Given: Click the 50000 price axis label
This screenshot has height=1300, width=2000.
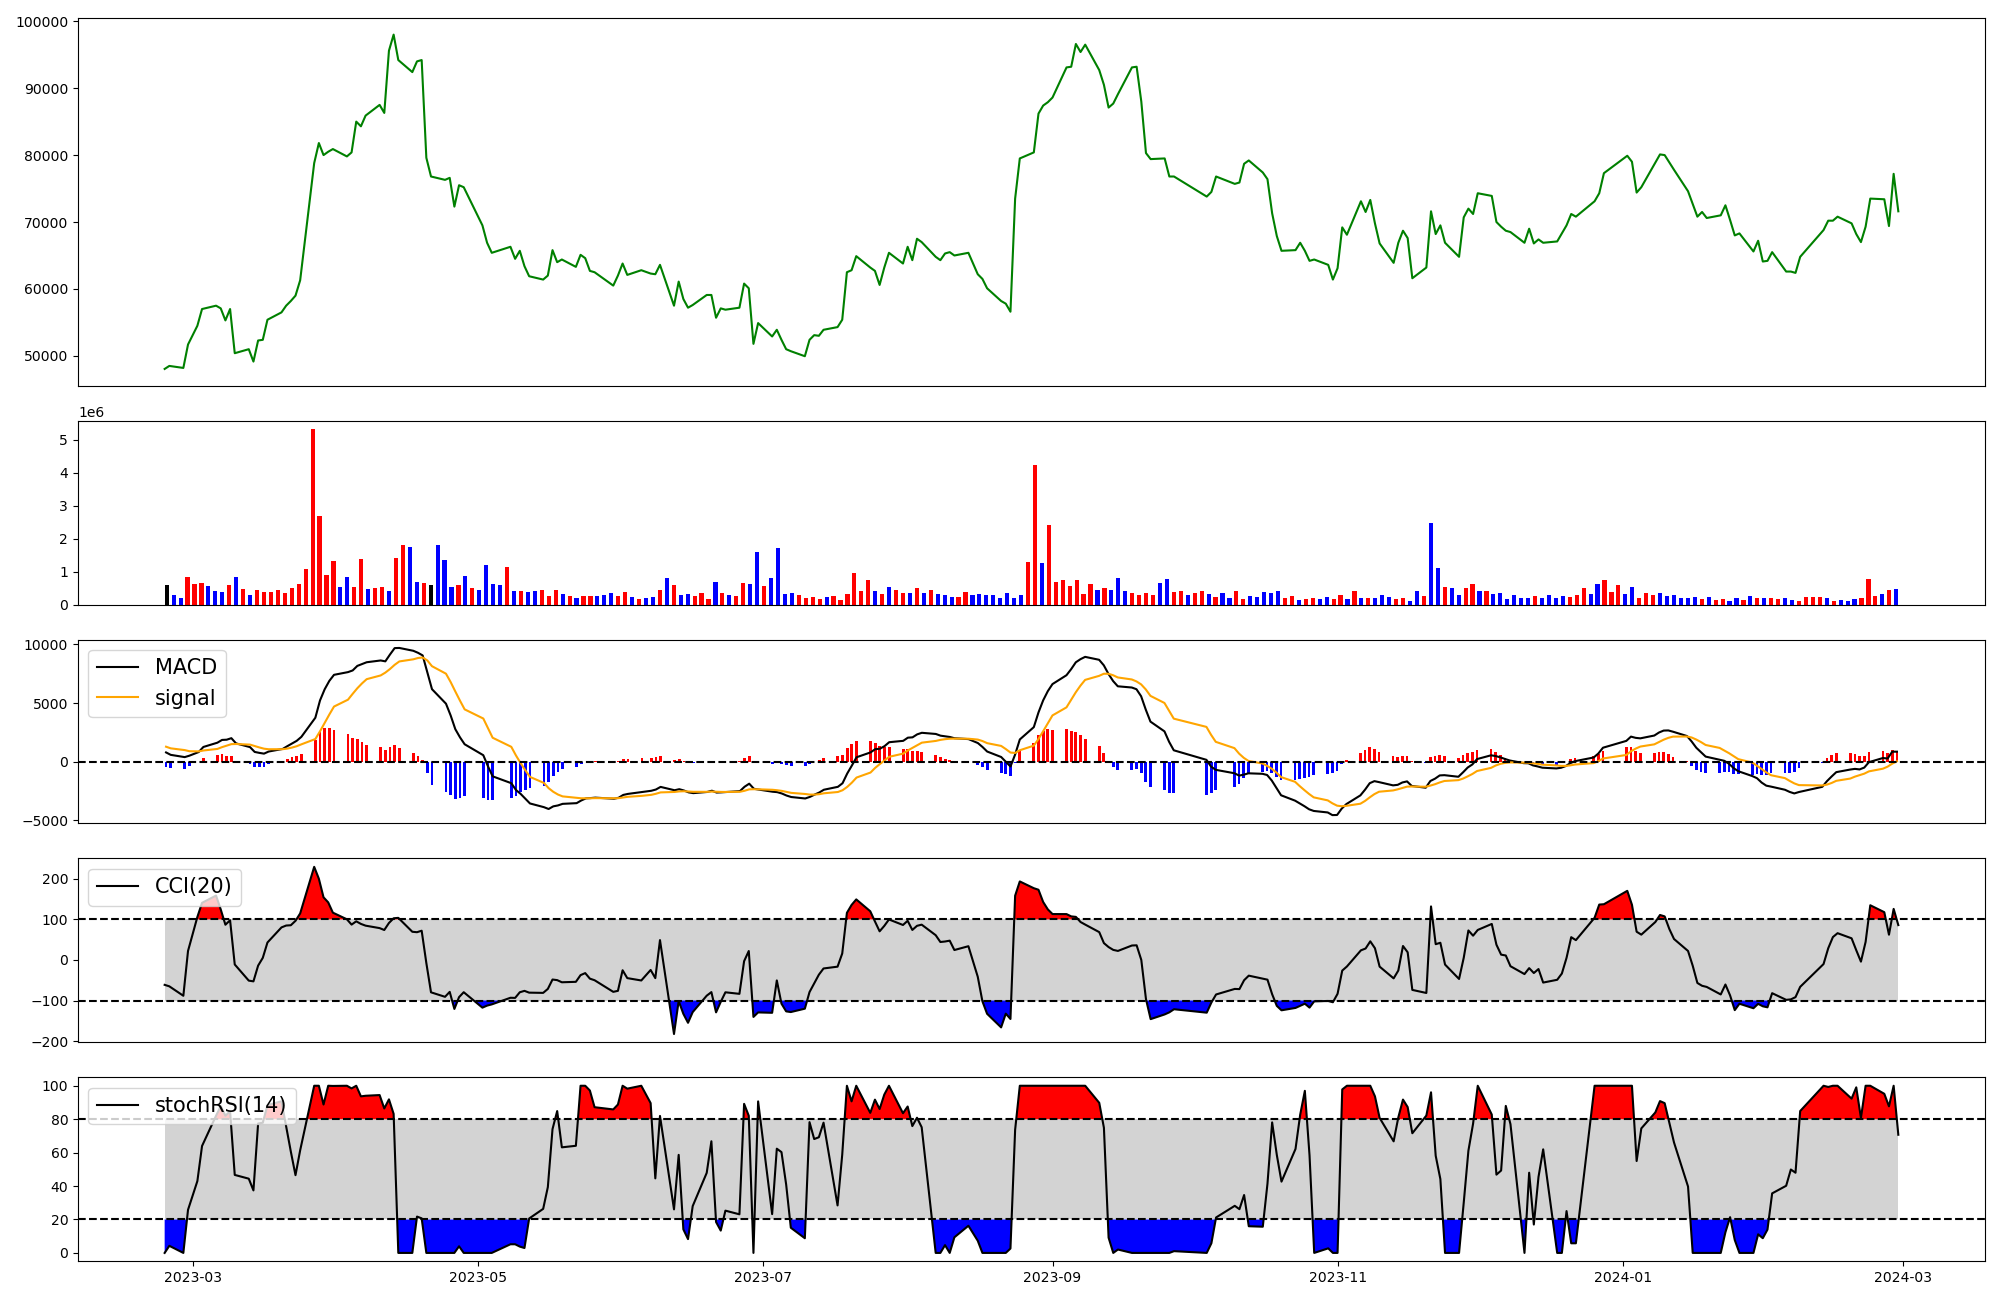Looking at the screenshot, I should pyautogui.click(x=47, y=356).
